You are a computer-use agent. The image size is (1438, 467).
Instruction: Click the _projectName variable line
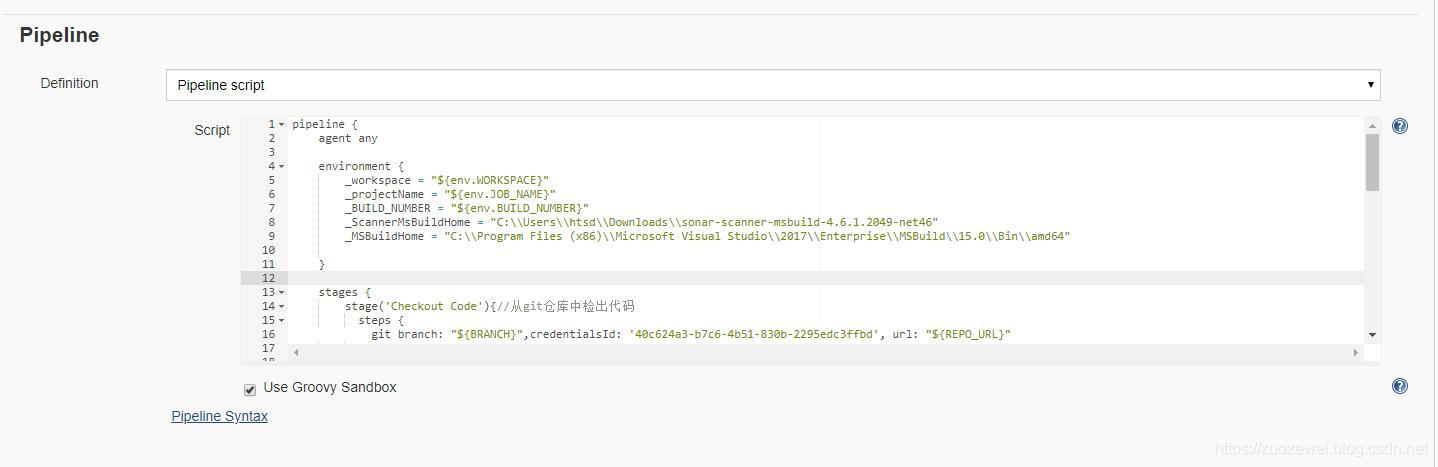(450, 194)
